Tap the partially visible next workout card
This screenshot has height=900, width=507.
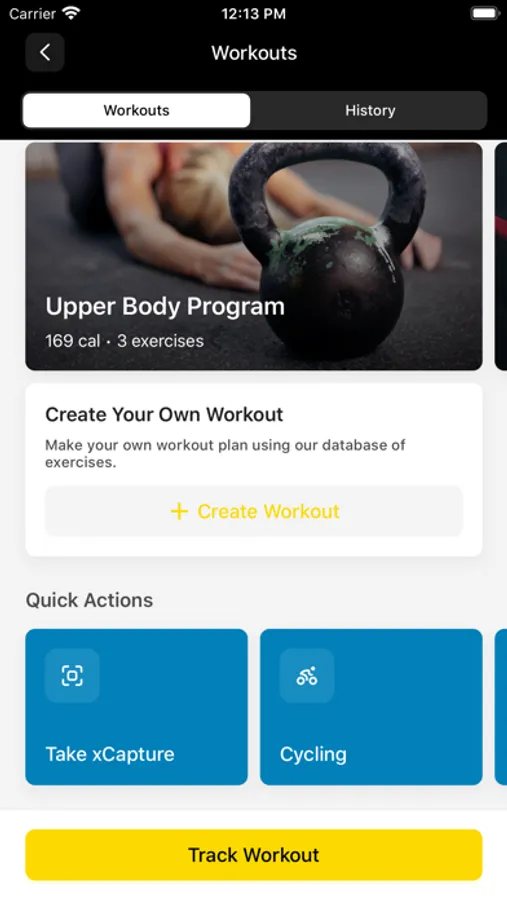[x=501, y=256]
